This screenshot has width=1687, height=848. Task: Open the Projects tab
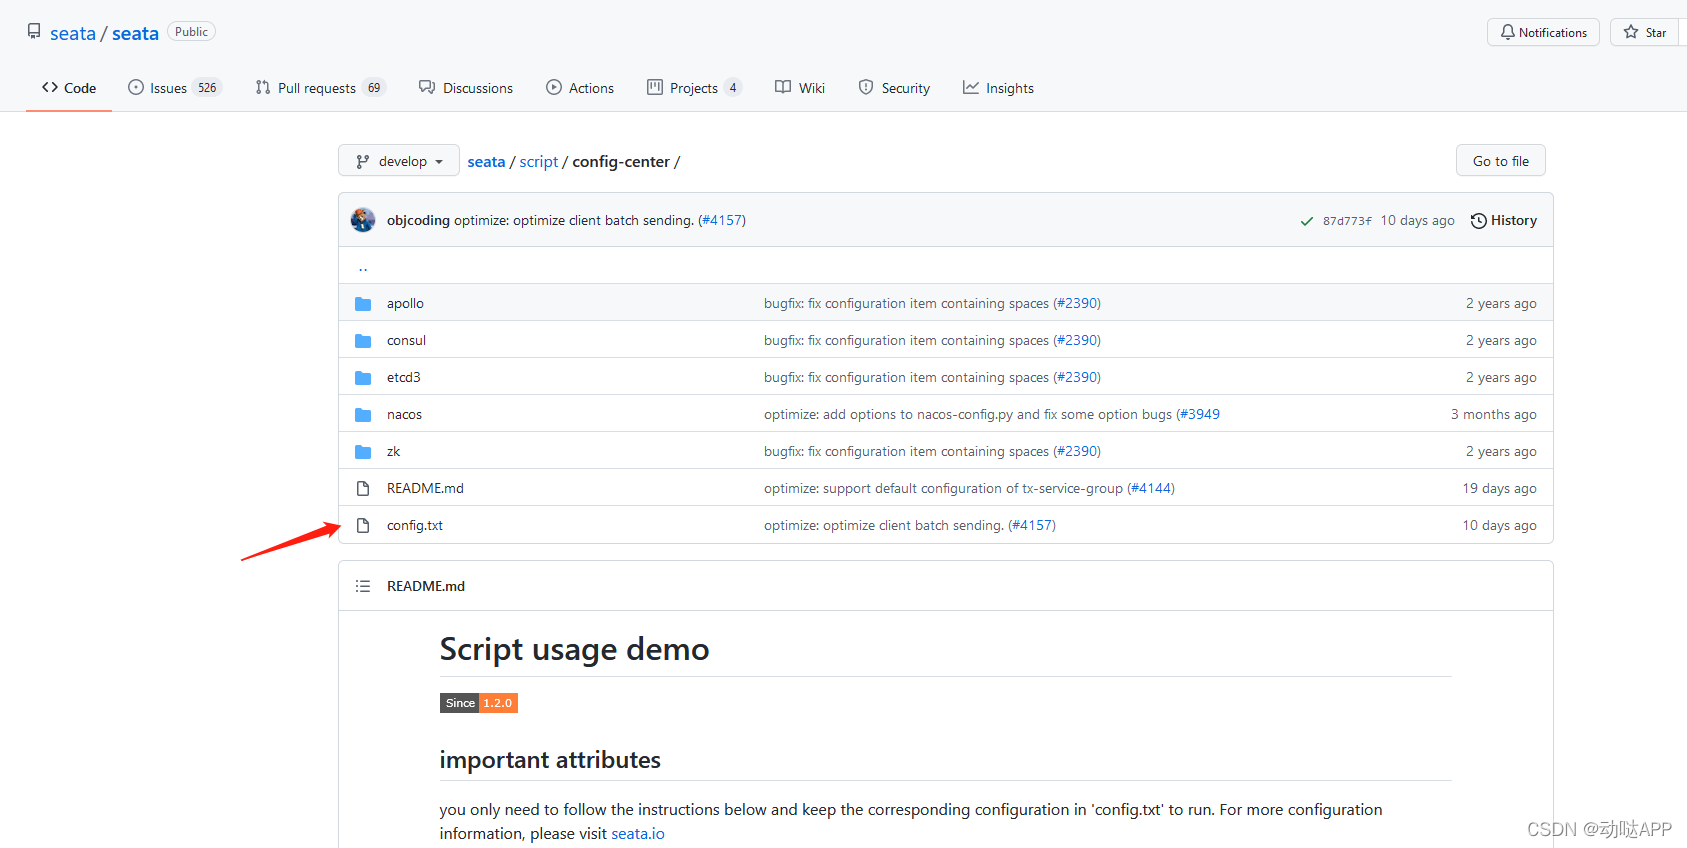pyautogui.click(x=694, y=88)
